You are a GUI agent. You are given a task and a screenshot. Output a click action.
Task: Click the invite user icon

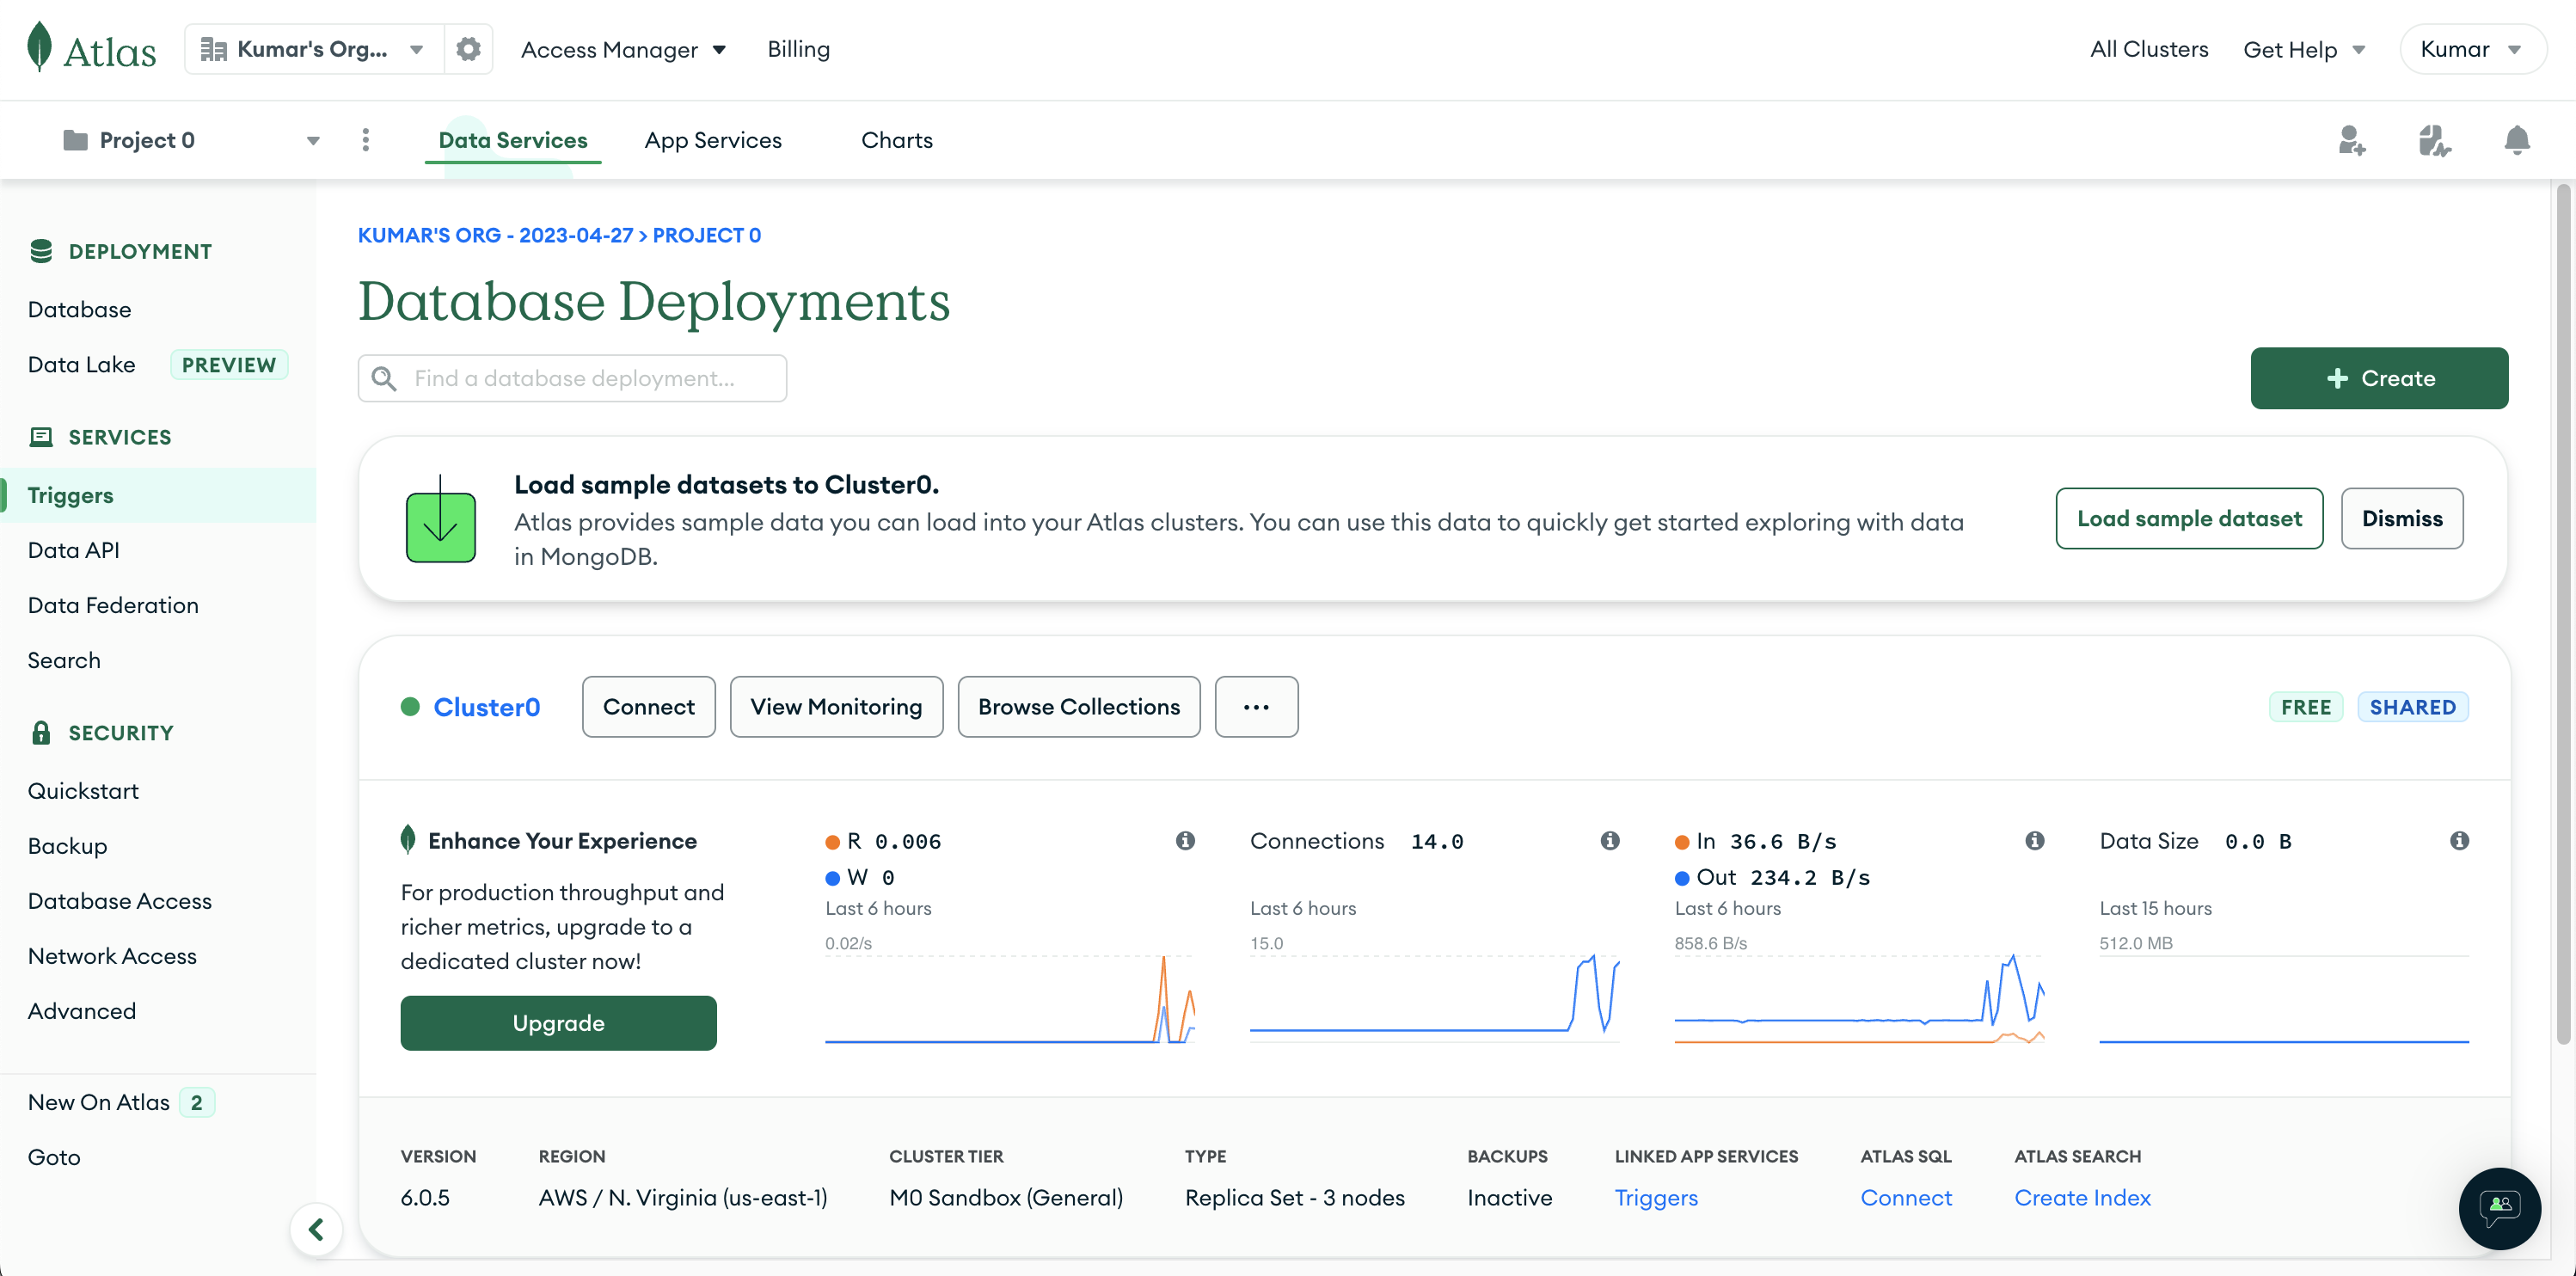pyautogui.click(x=2352, y=140)
